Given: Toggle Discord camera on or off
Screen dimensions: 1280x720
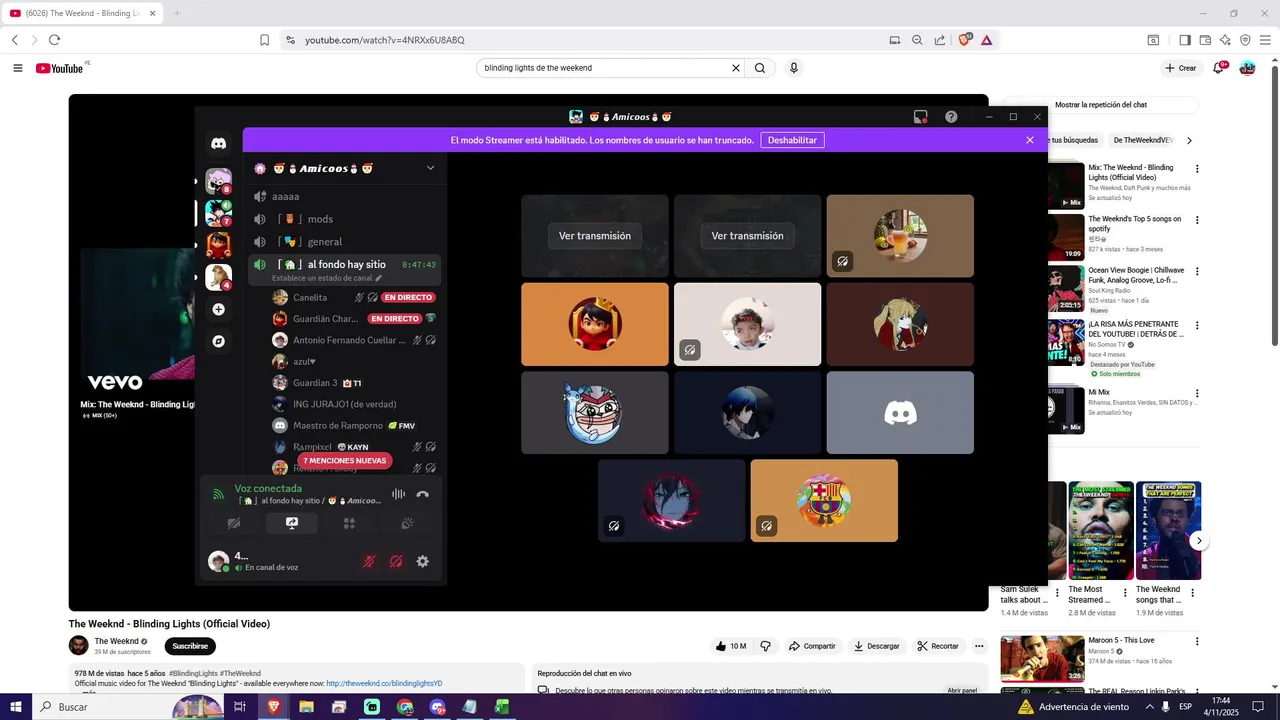Looking at the screenshot, I should (x=234, y=523).
